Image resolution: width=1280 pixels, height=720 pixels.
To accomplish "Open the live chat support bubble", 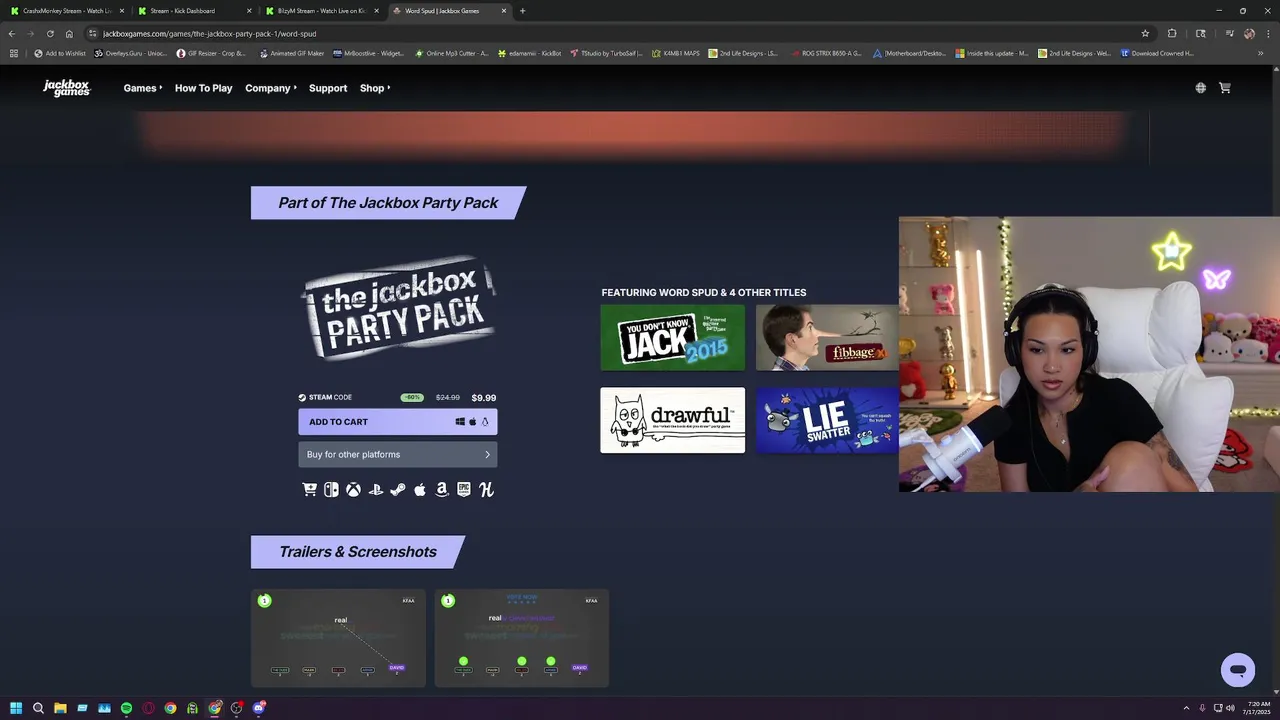I will 1238,670.
